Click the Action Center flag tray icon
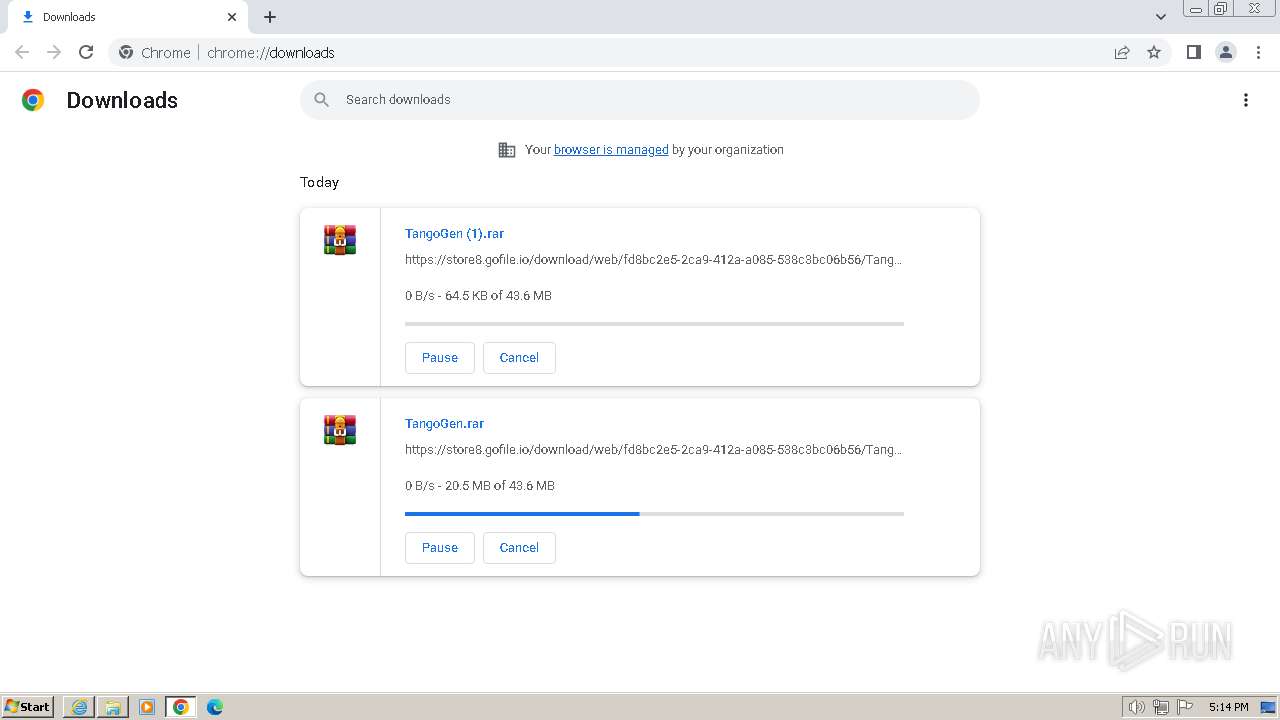The width and height of the screenshot is (1280, 720). [x=1186, y=707]
